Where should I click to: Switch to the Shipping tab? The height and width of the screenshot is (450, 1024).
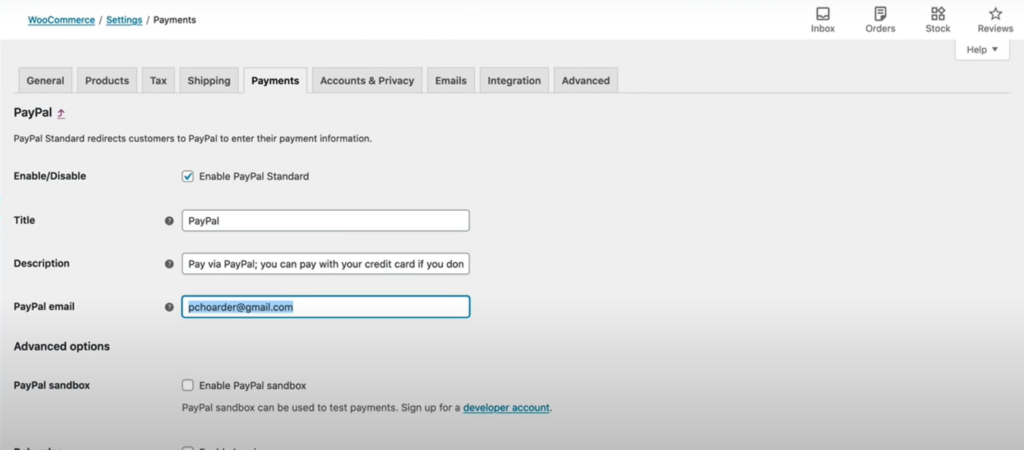pos(209,80)
